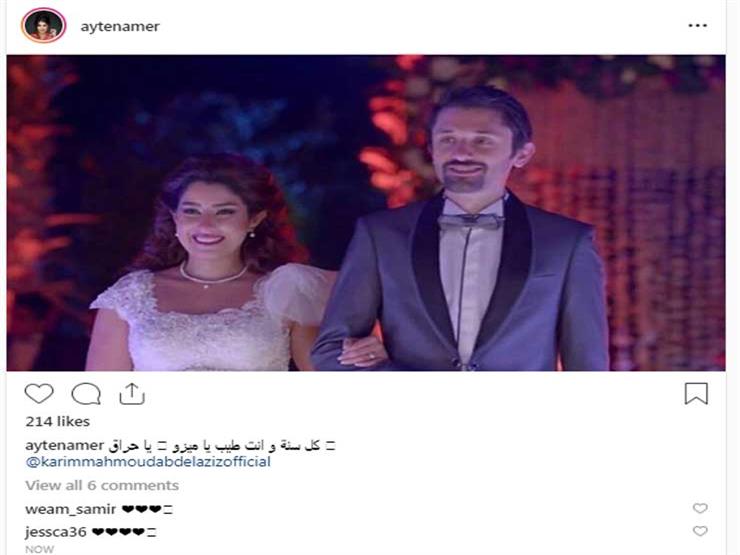Click the NOW timestamp under comments

pyautogui.click(x=40, y=549)
